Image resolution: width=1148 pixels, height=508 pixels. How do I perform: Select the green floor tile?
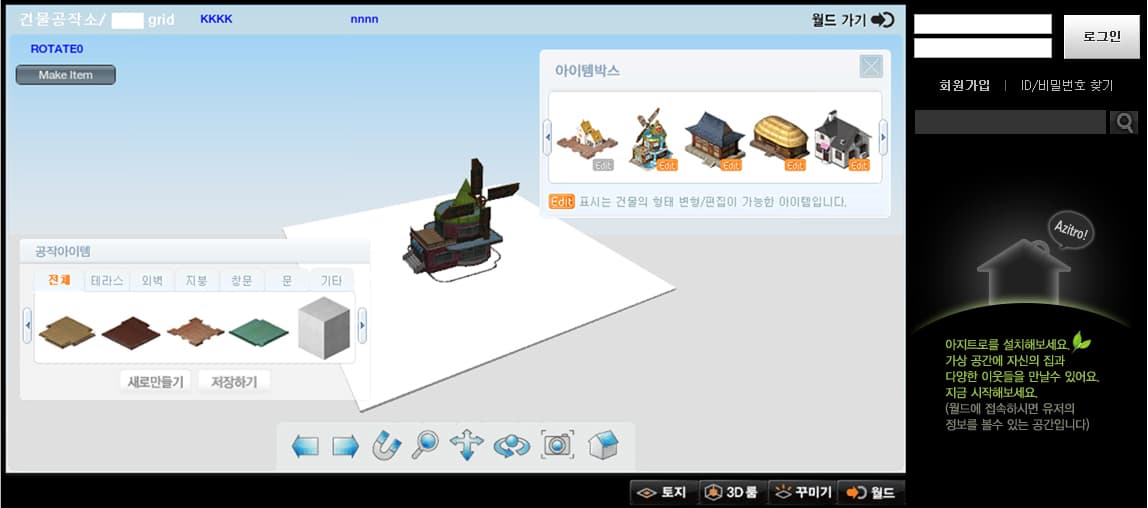[x=258, y=331]
